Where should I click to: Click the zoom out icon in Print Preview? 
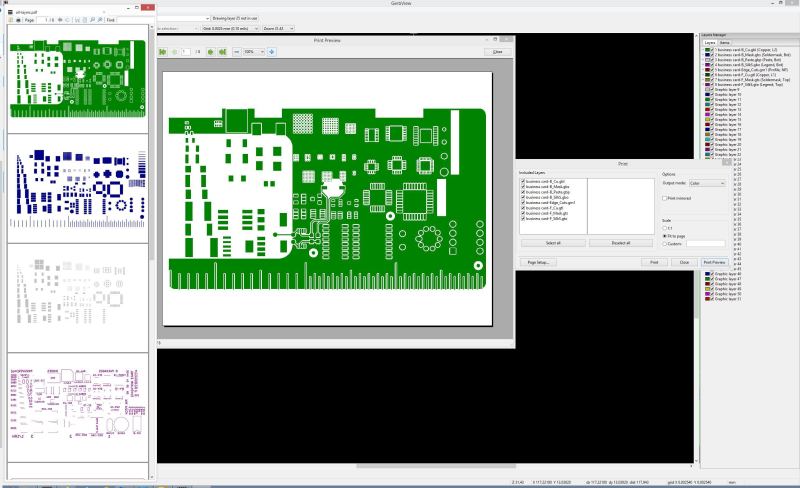[x=237, y=52]
